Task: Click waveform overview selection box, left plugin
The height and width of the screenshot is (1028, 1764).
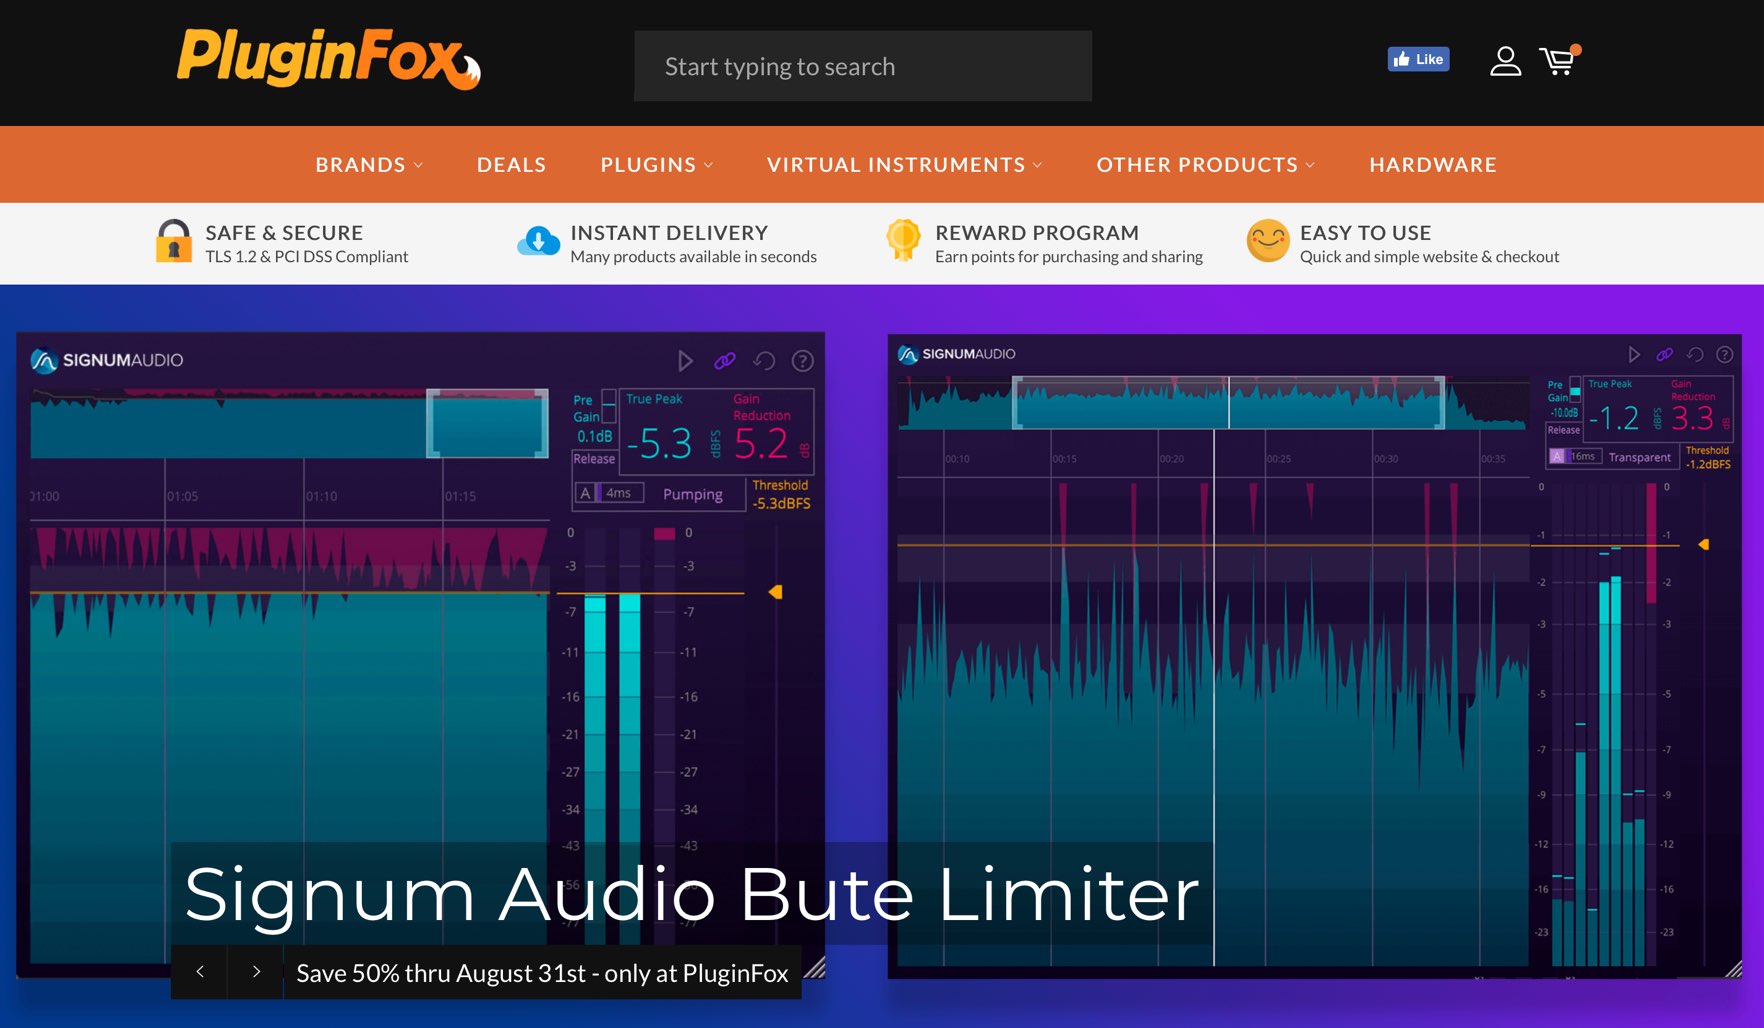Action: (x=488, y=423)
